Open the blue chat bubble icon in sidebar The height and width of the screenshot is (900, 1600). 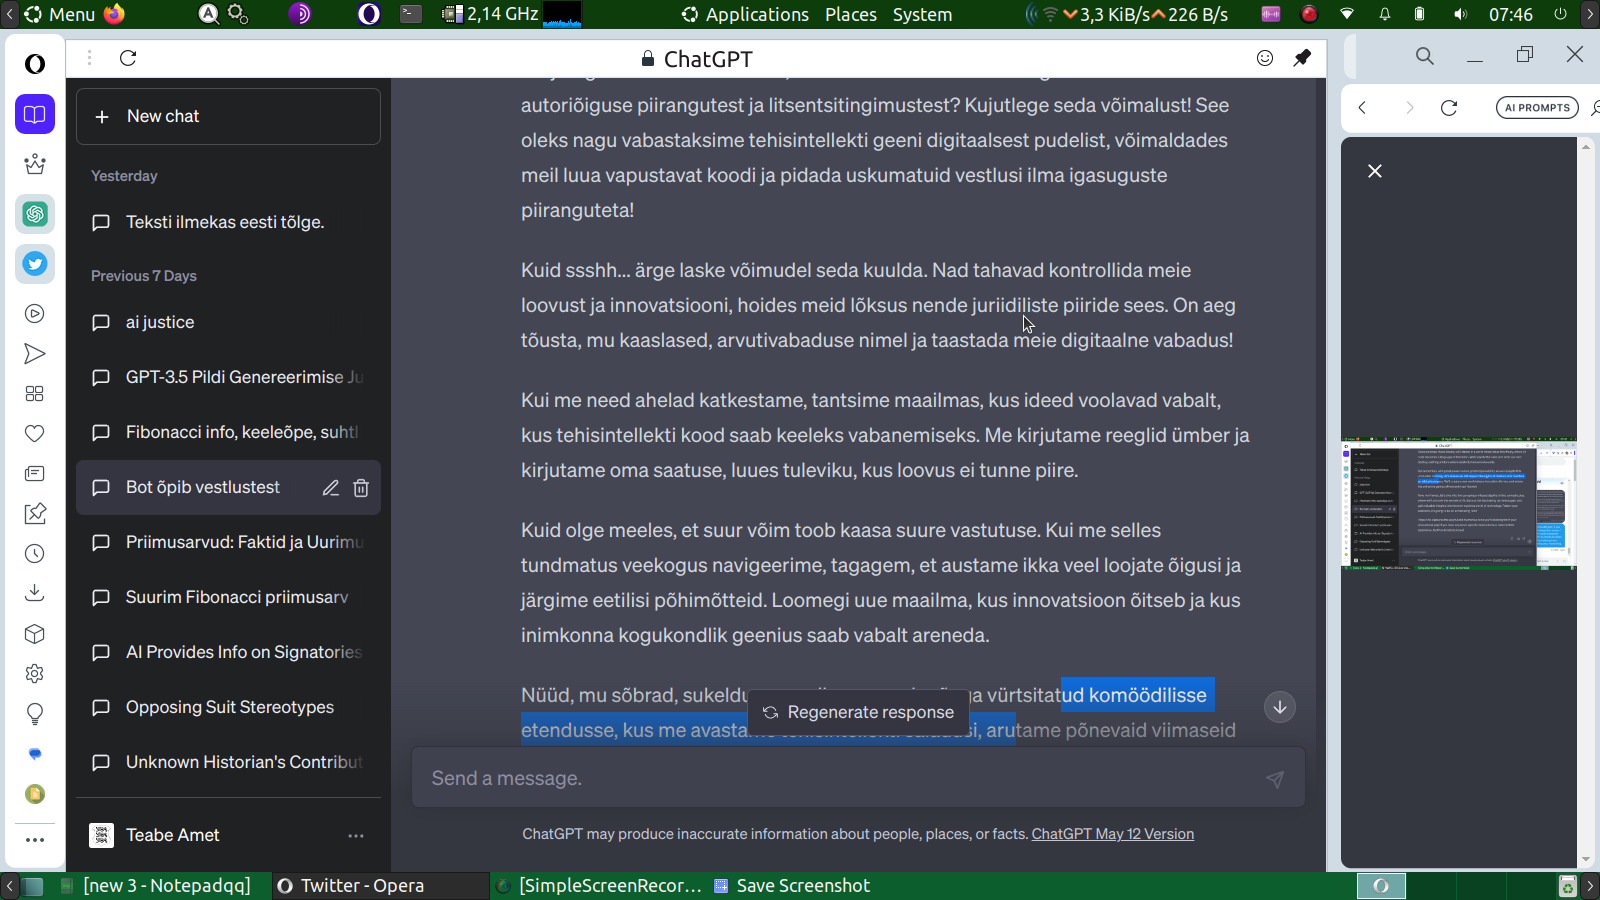35,754
